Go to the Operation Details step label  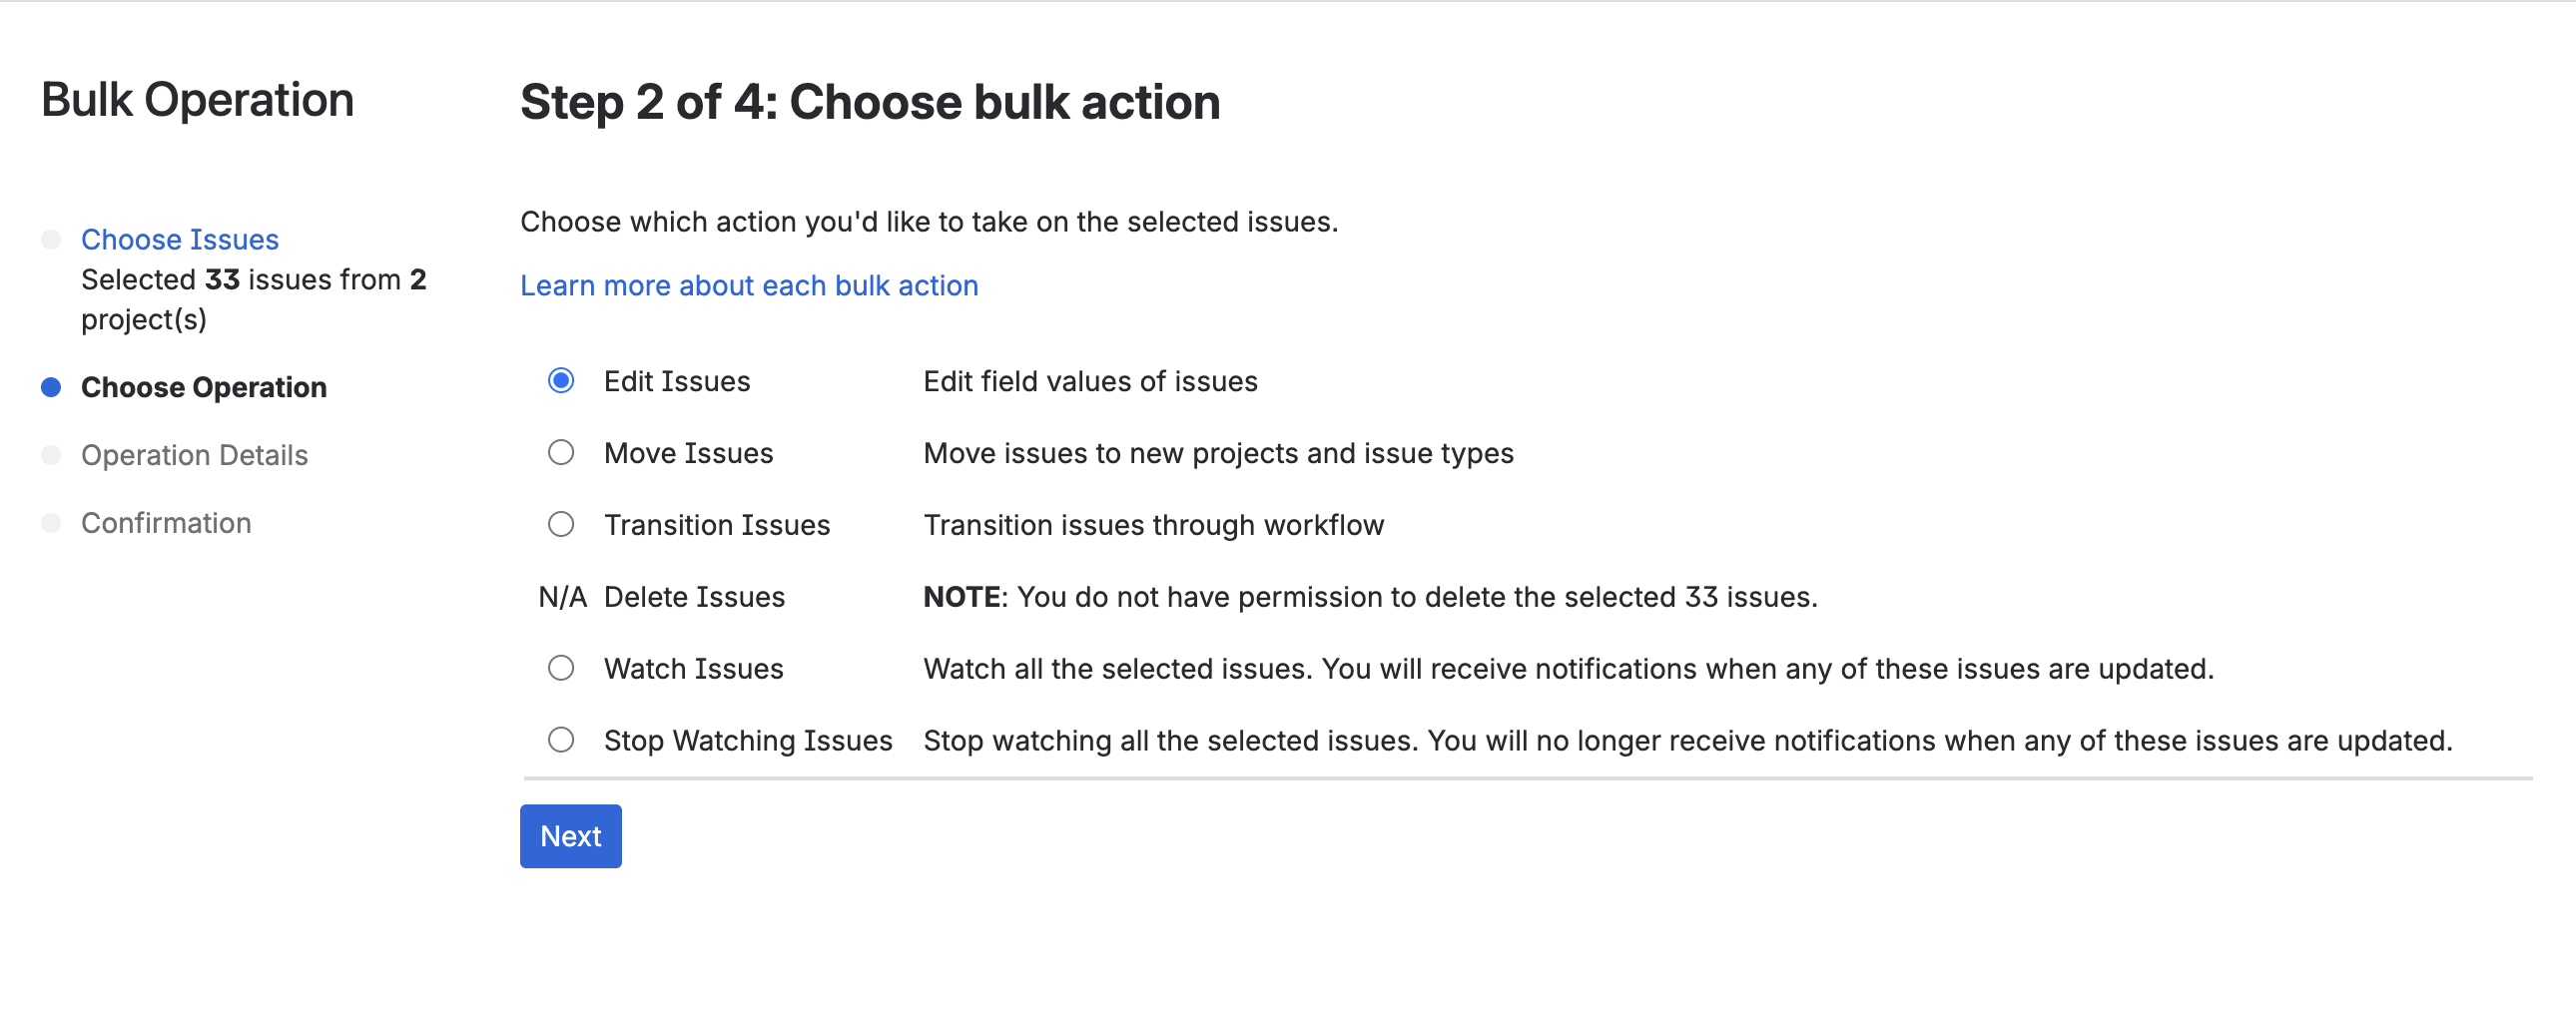pos(194,456)
